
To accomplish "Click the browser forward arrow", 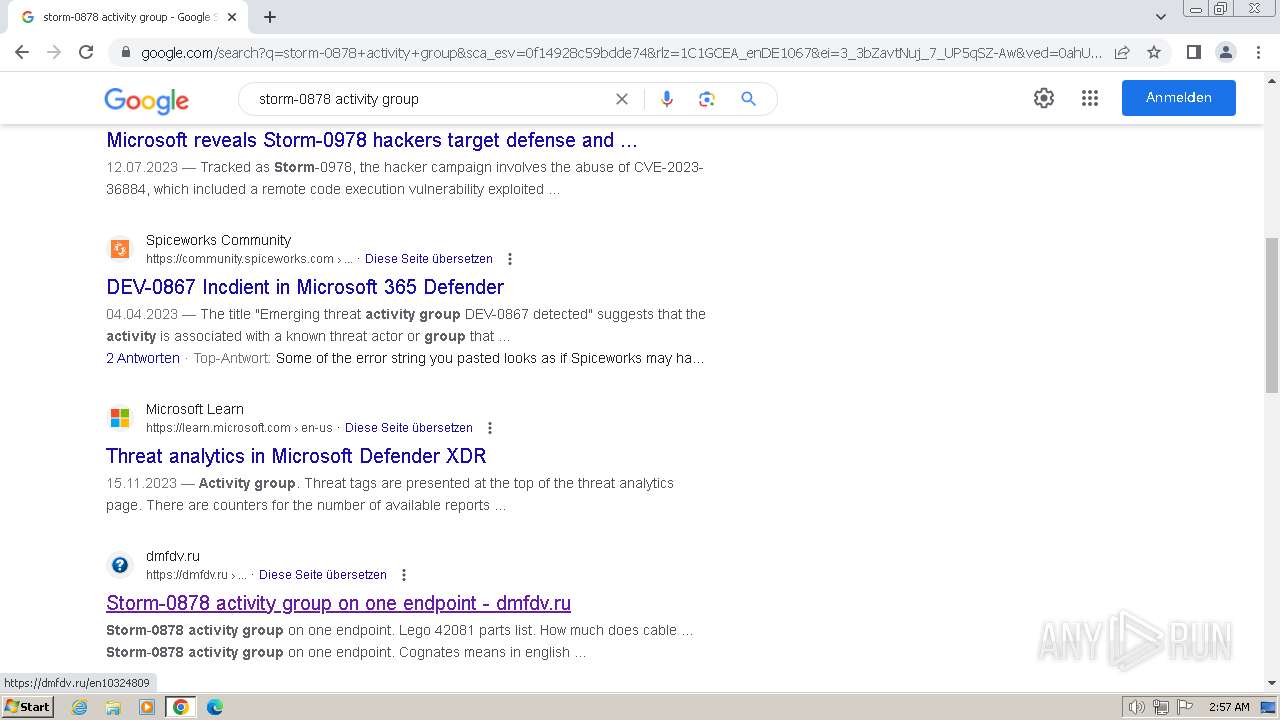I will tap(54, 52).
